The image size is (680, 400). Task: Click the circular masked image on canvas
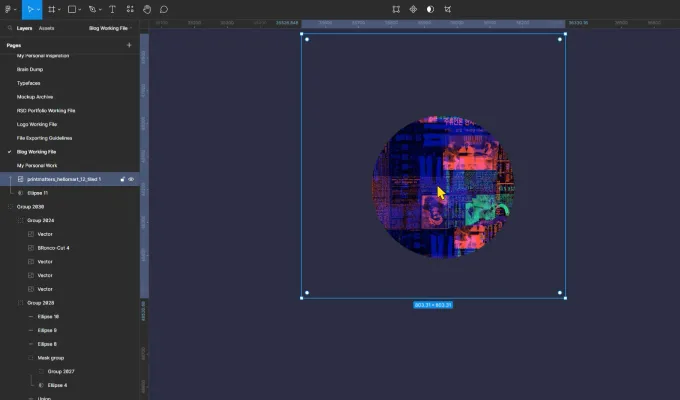pyautogui.click(x=443, y=187)
